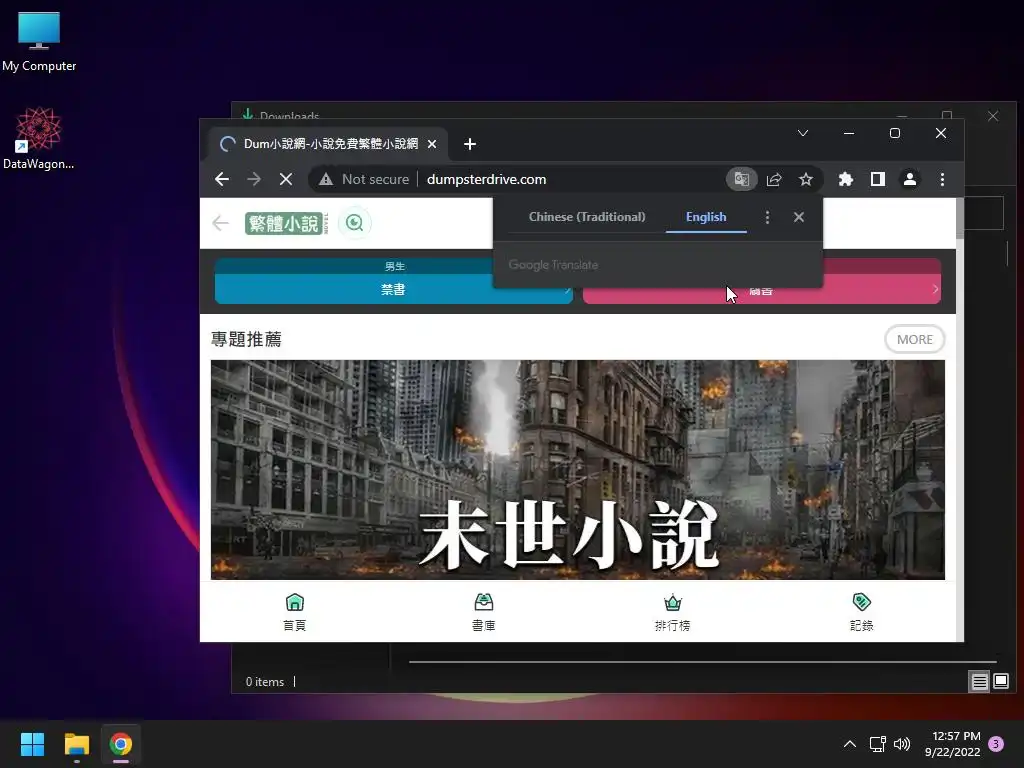
Task: Click the Downloads window title
Action: click(289, 116)
